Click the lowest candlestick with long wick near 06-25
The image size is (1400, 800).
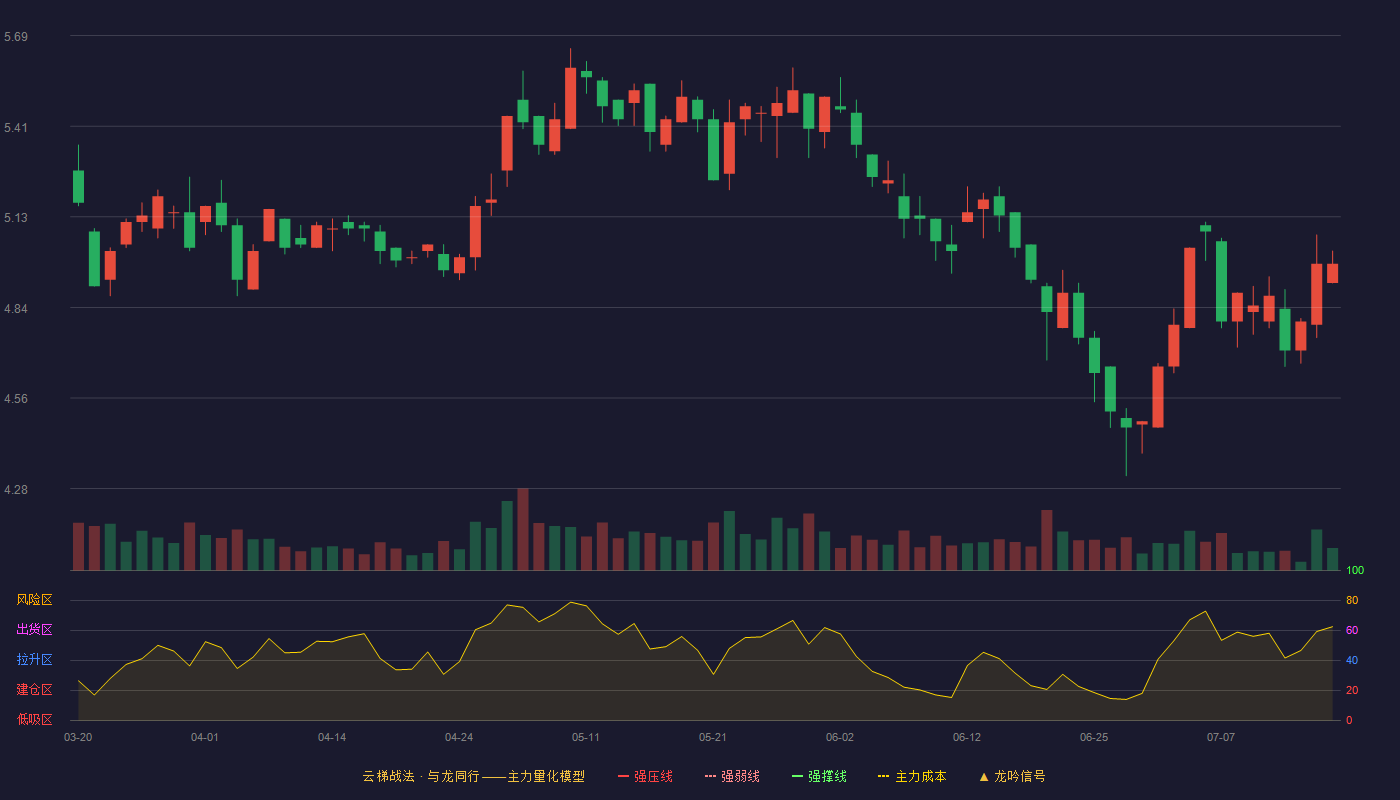(1126, 441)
